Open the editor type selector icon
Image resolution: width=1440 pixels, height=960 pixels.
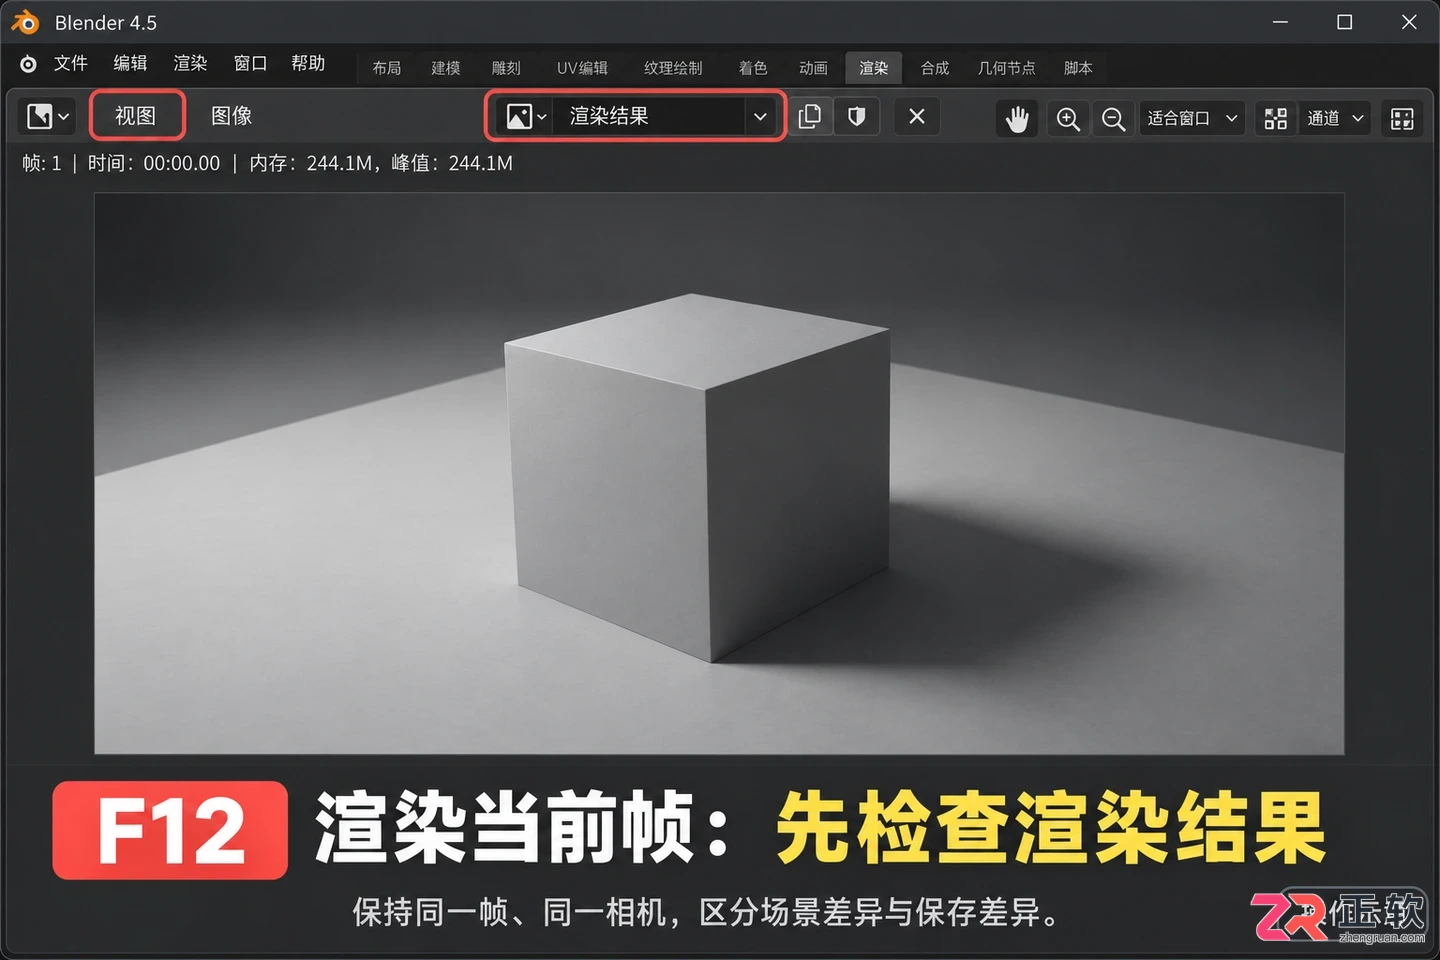(47, 117)
